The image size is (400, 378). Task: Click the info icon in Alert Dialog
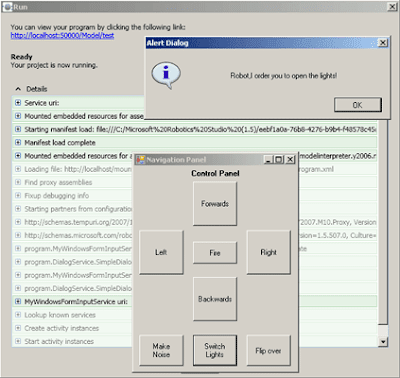coord(166,75)
